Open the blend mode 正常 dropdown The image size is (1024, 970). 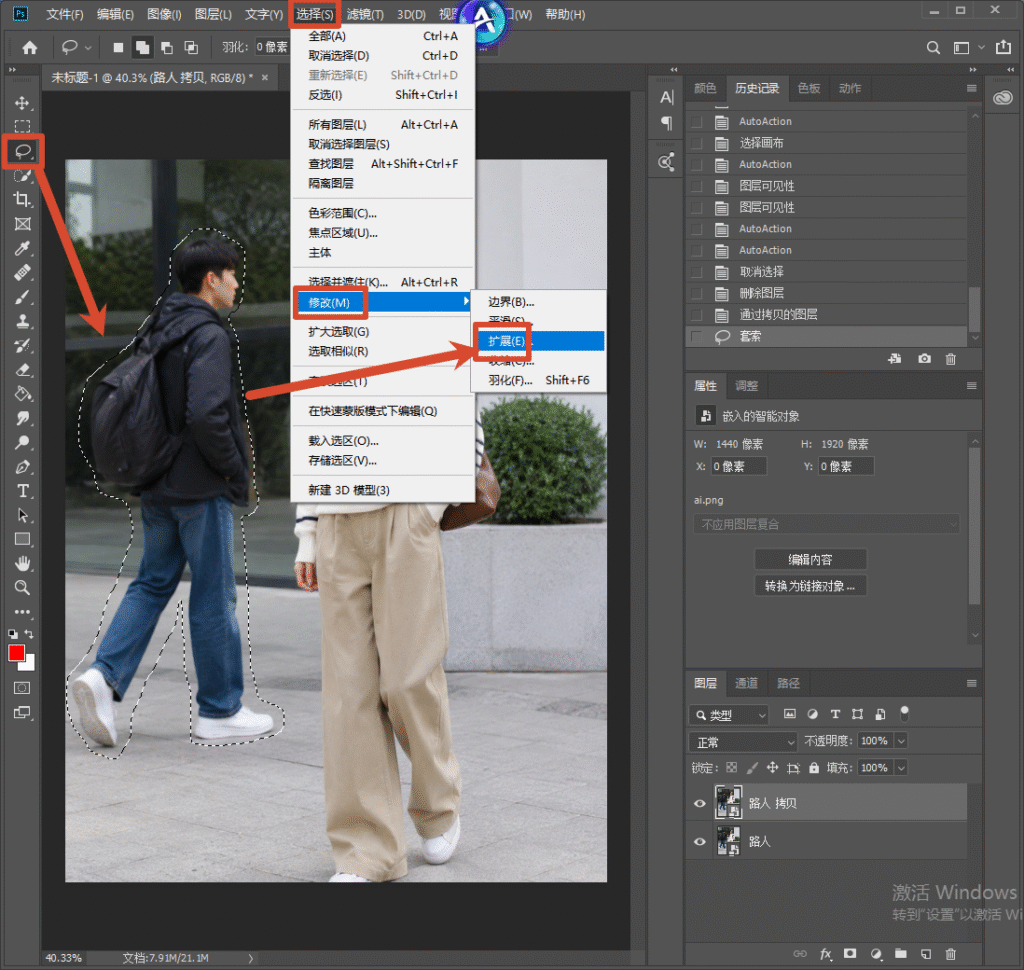pos(743,742)
